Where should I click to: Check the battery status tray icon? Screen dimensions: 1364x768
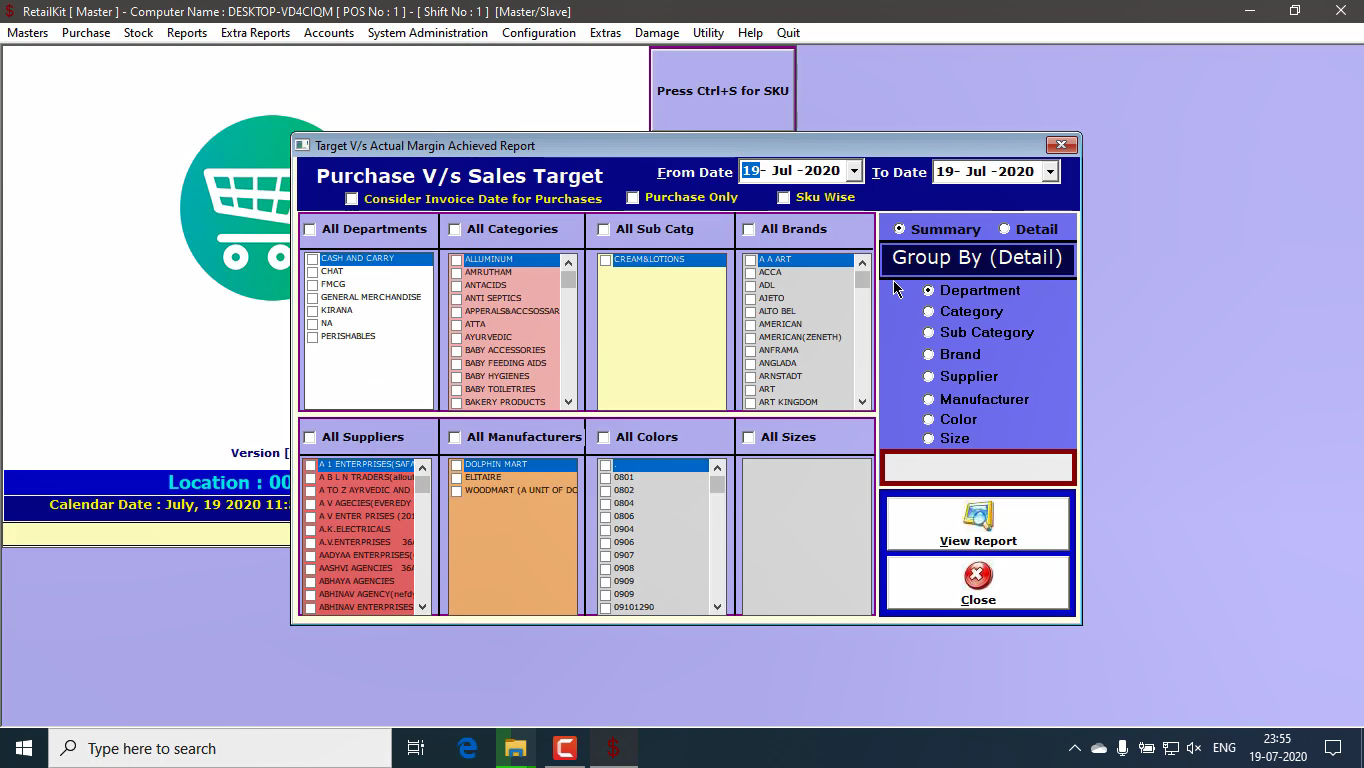click(1146, 748)
